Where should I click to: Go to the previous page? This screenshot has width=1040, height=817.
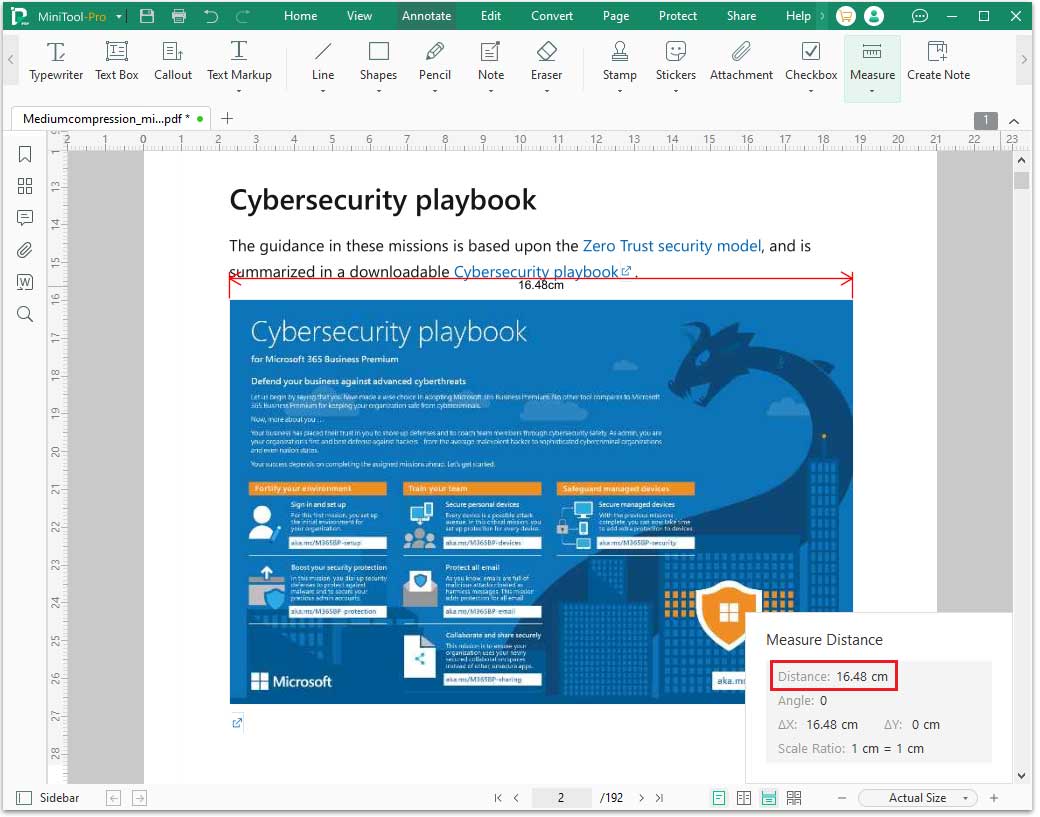coord(516,798)
